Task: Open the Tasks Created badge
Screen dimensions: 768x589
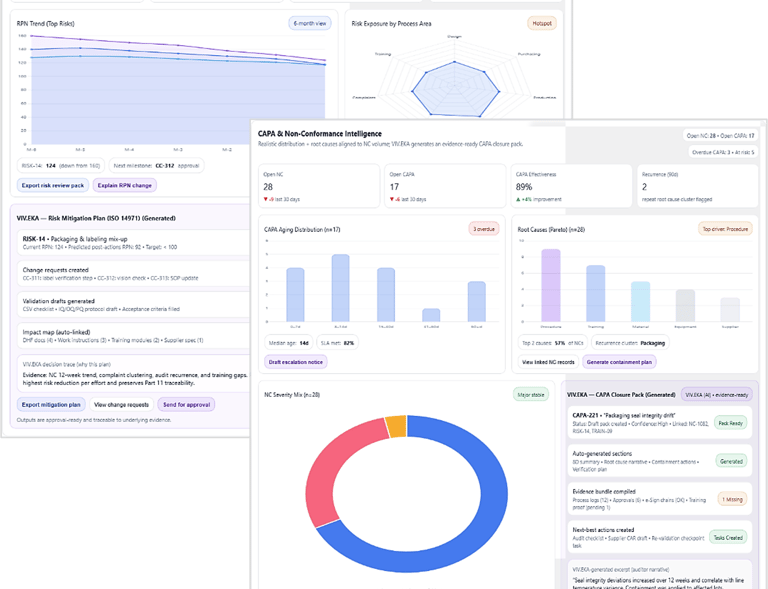Action: pos(728,538)
